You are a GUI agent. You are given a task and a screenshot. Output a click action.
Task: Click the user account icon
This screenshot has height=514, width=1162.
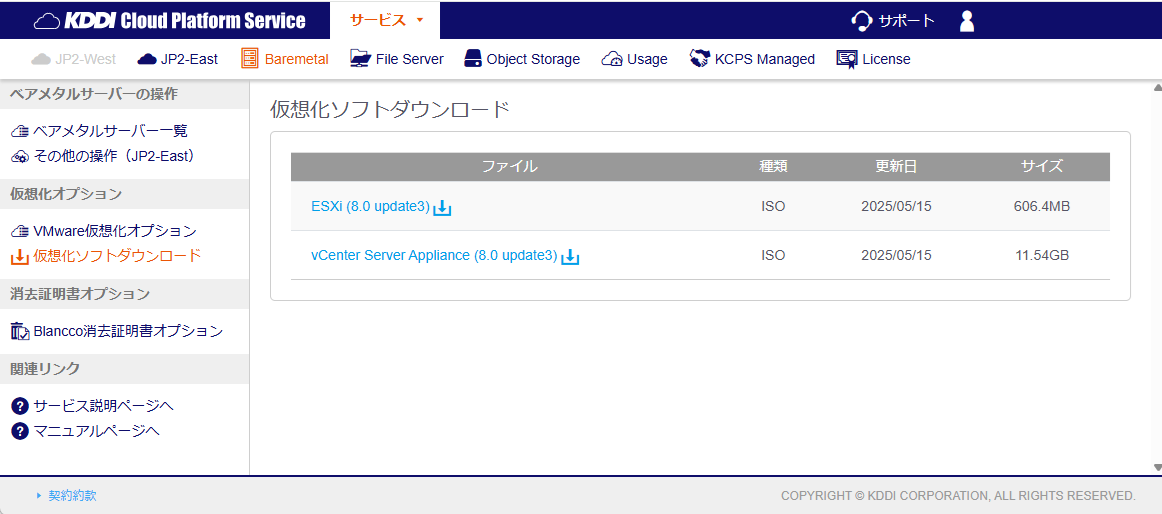[x=966, y=21]
